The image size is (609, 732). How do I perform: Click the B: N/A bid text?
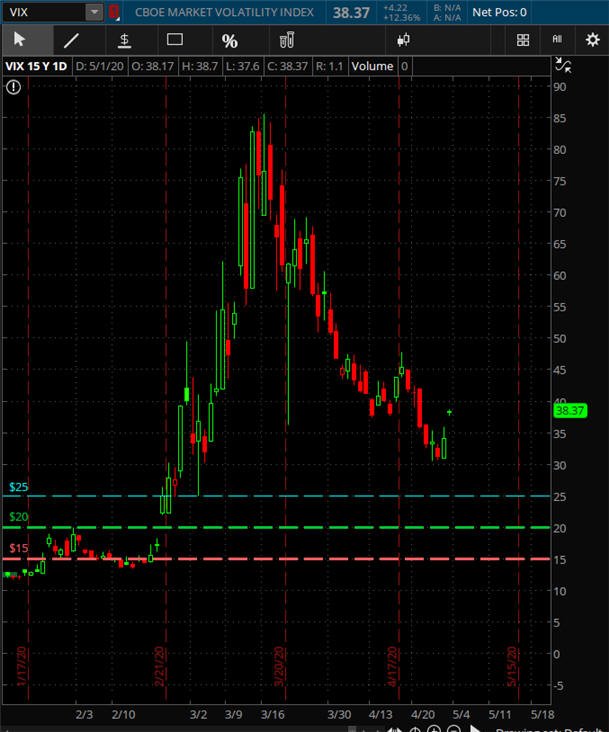[x=447, y=7]
